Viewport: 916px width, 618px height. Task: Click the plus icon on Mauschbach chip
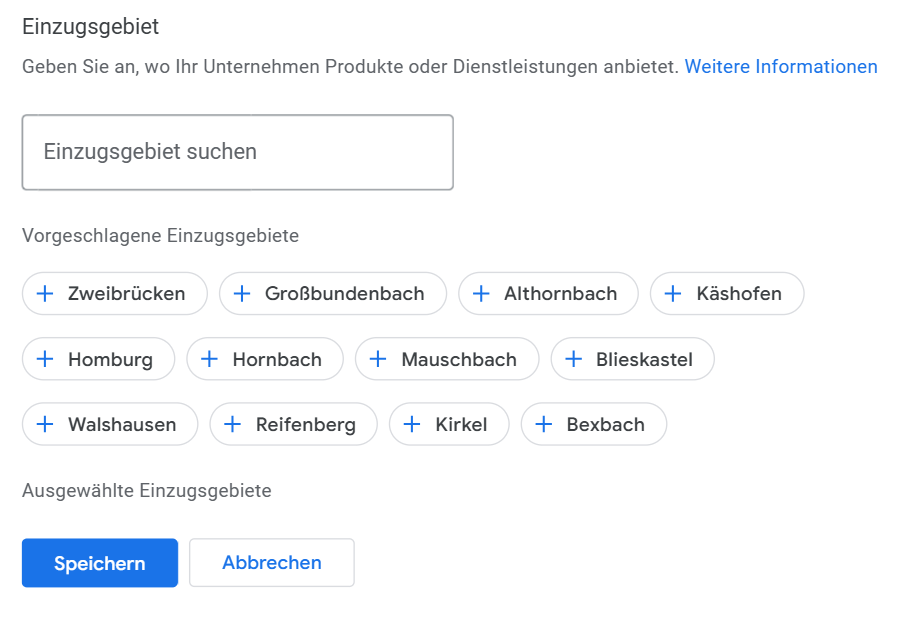pyautogui.click(x=378, y=359)
